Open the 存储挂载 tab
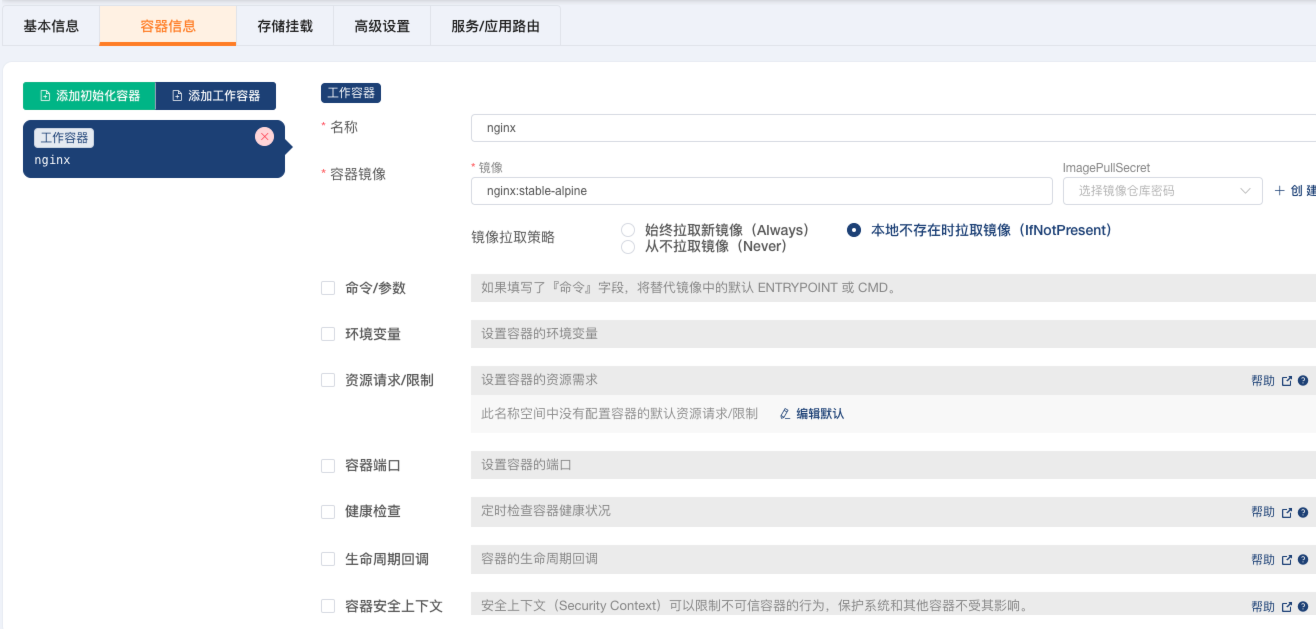Viewport: 1316px width, 629px height. [x=285, y=26]
